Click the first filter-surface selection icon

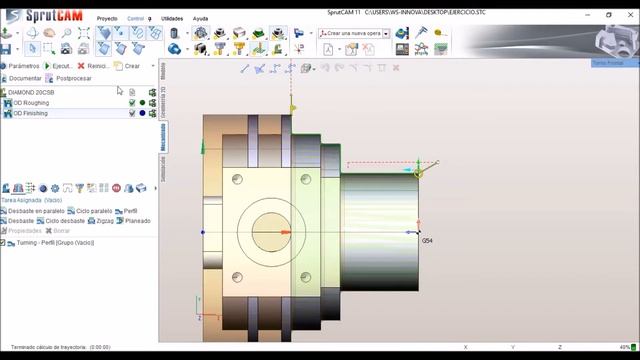[104, 49]
